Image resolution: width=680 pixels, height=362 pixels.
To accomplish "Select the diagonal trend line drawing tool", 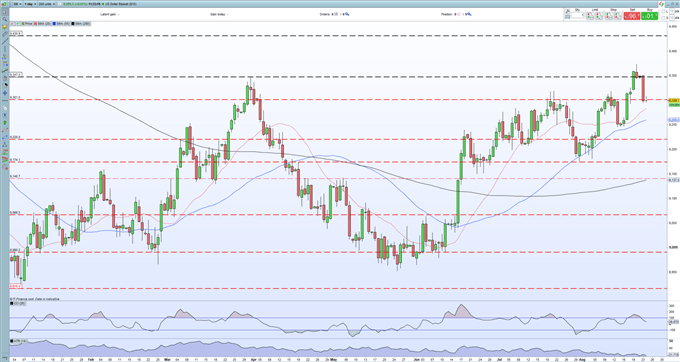I will point(5,42).
